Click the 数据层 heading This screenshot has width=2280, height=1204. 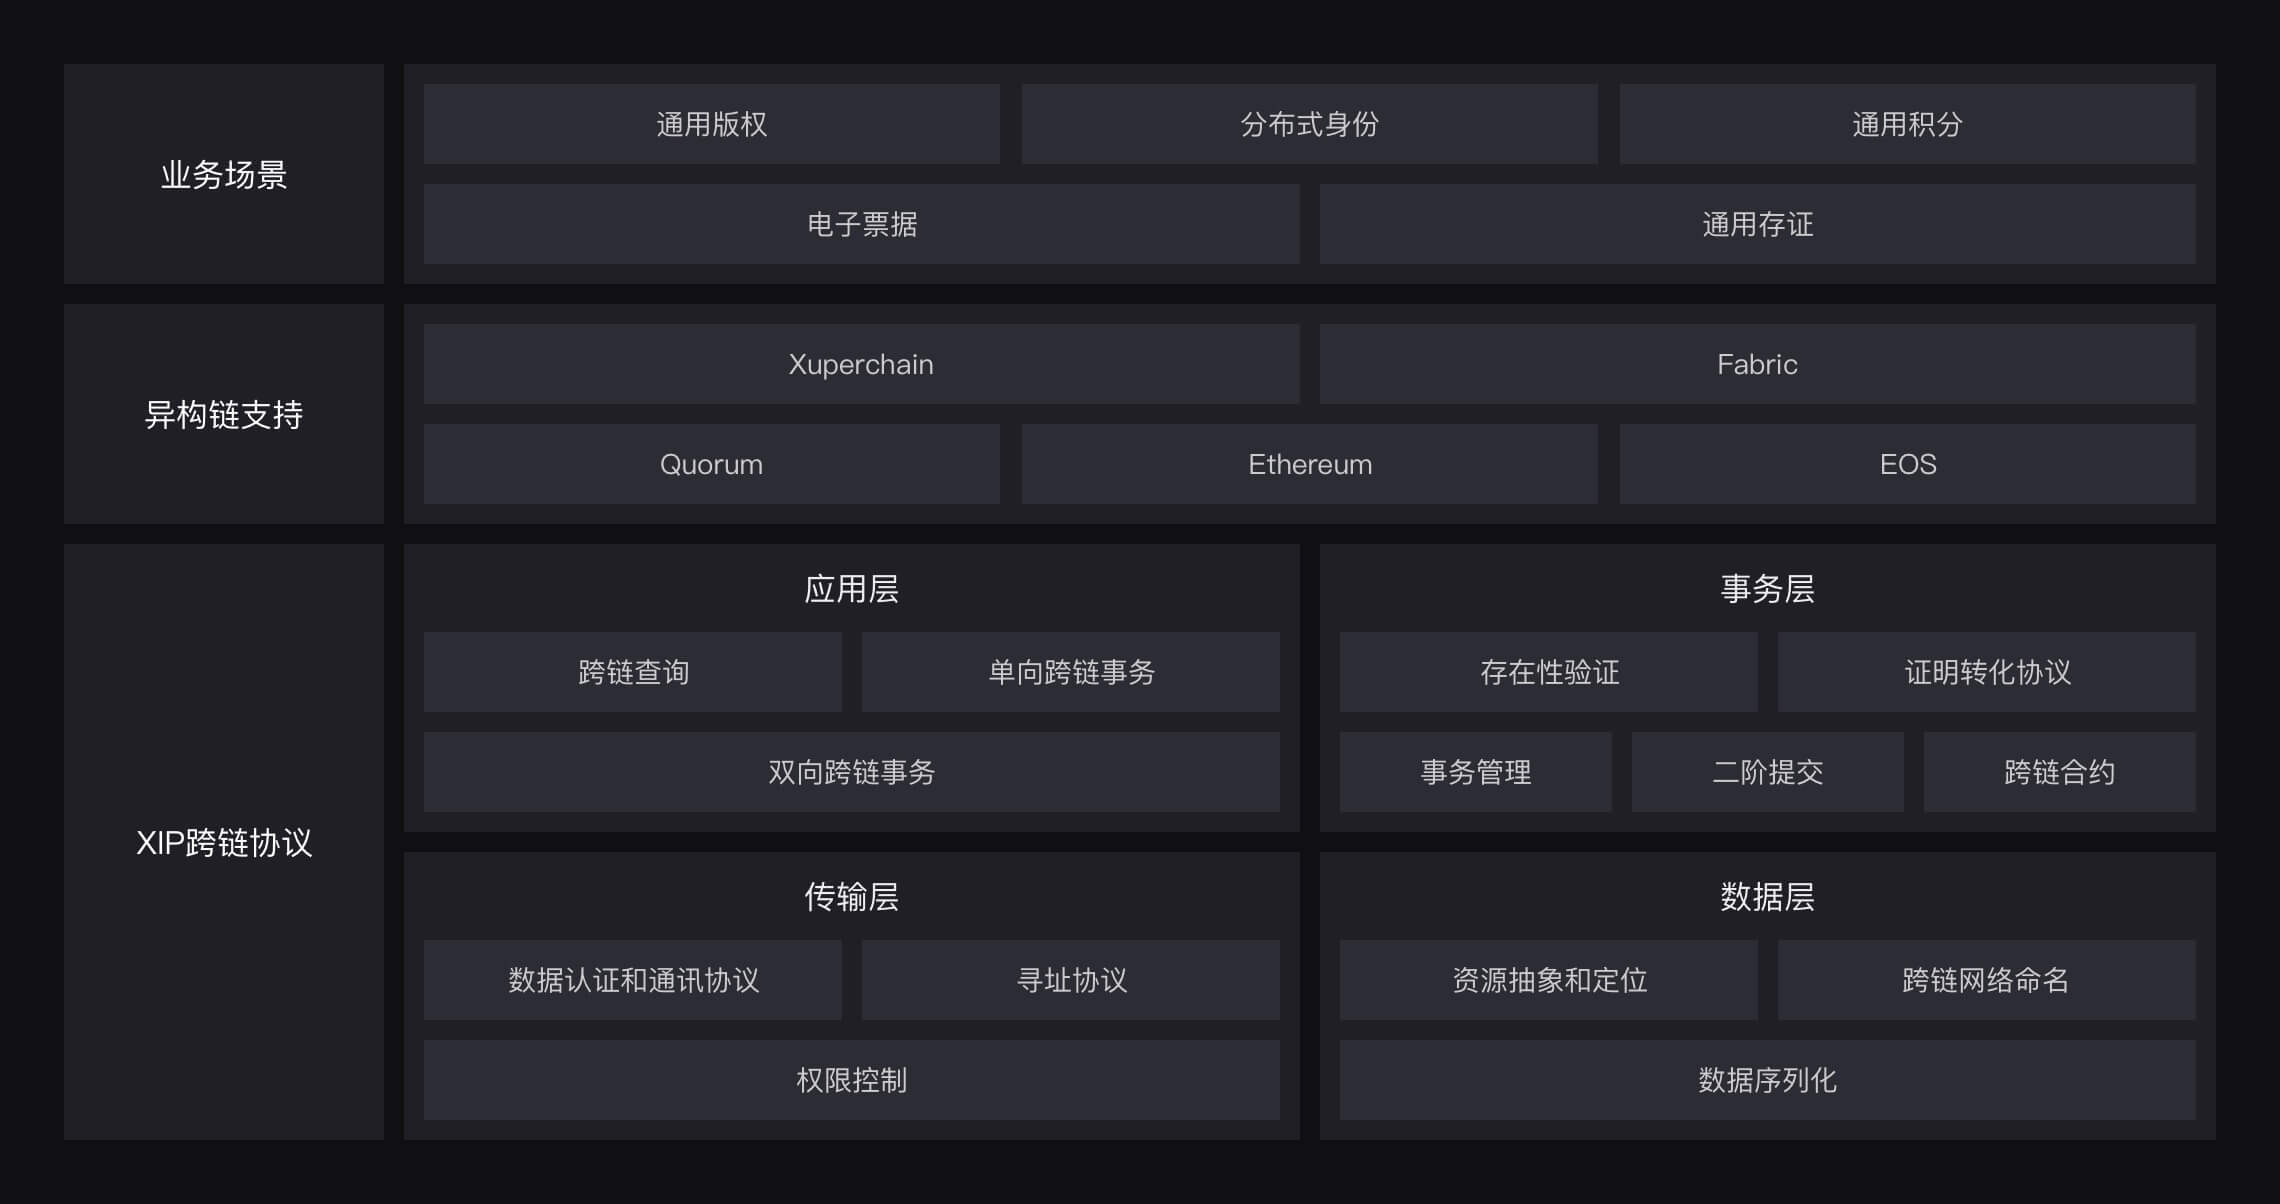click(x=1767, y=897)
